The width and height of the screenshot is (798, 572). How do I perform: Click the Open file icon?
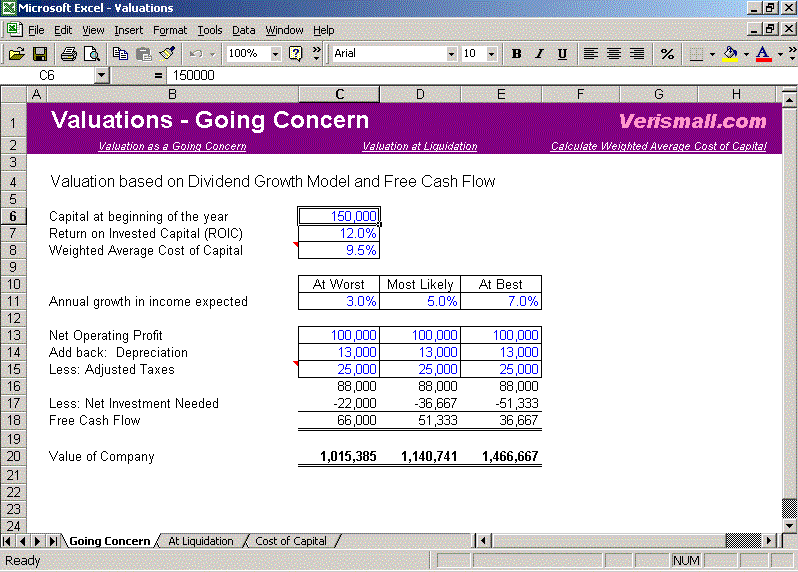tap(17, 53)
